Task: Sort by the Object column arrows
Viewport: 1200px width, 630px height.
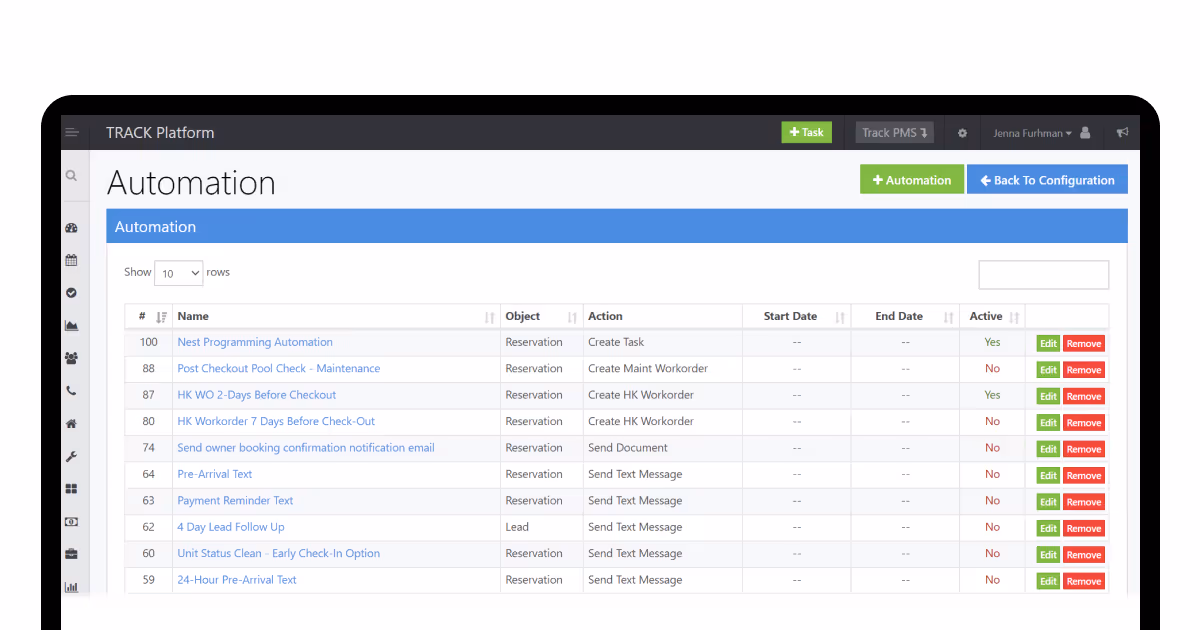Action: tap(573, 317)
